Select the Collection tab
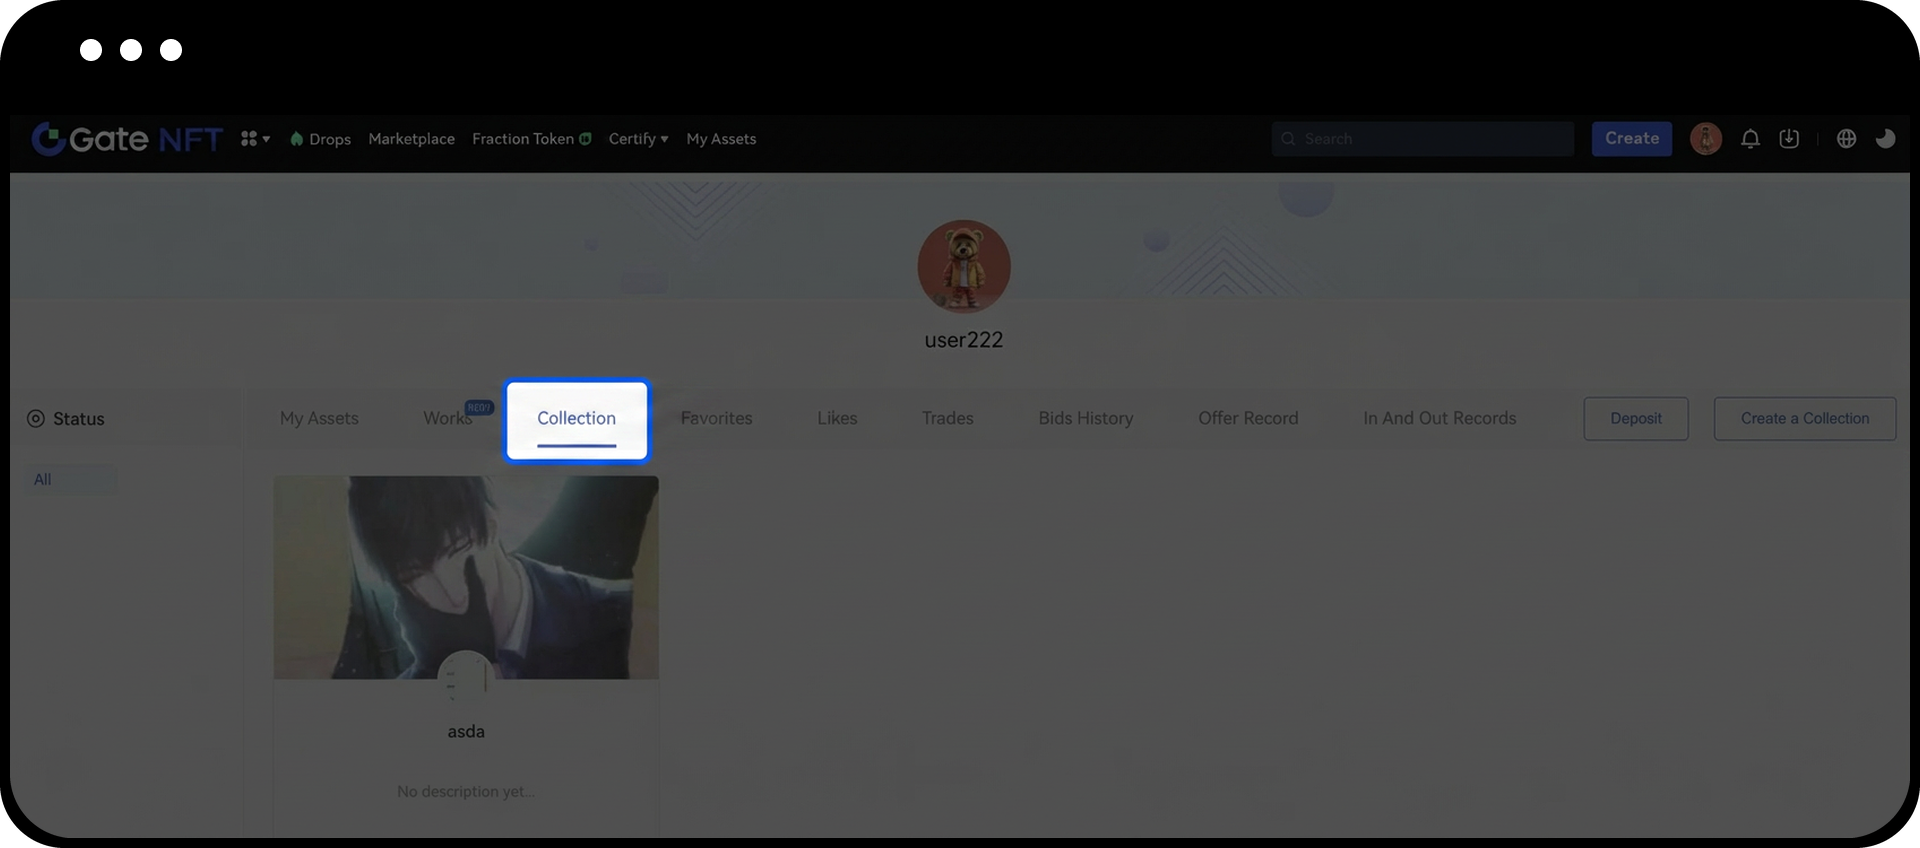This screenshot has height=848, width=1920. coord(576,419)
